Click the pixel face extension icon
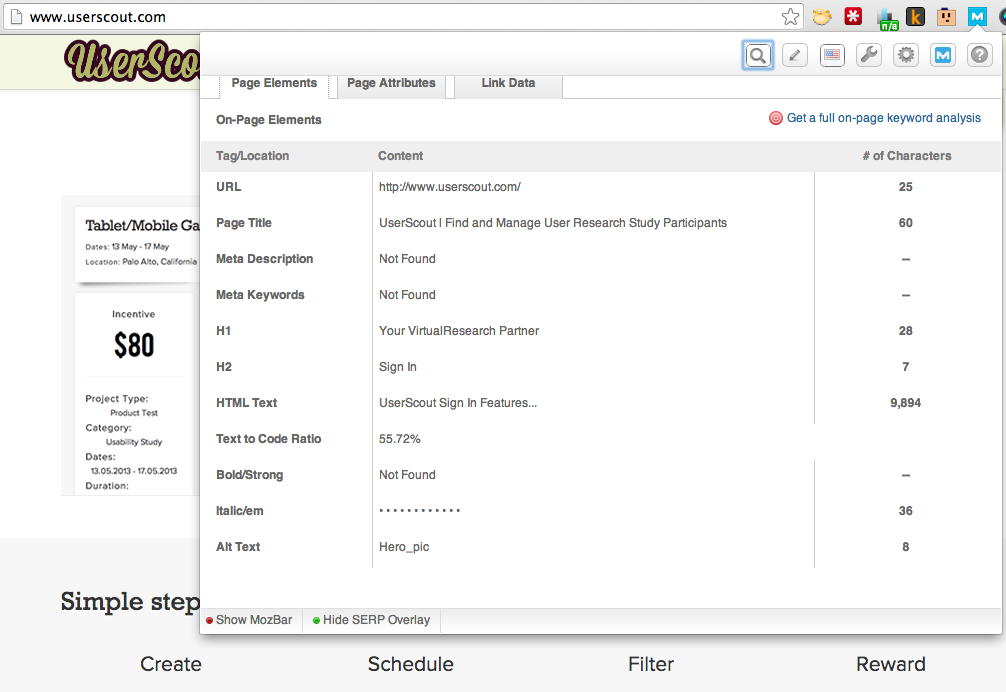 pyautogui.click(x=946, y=17)
